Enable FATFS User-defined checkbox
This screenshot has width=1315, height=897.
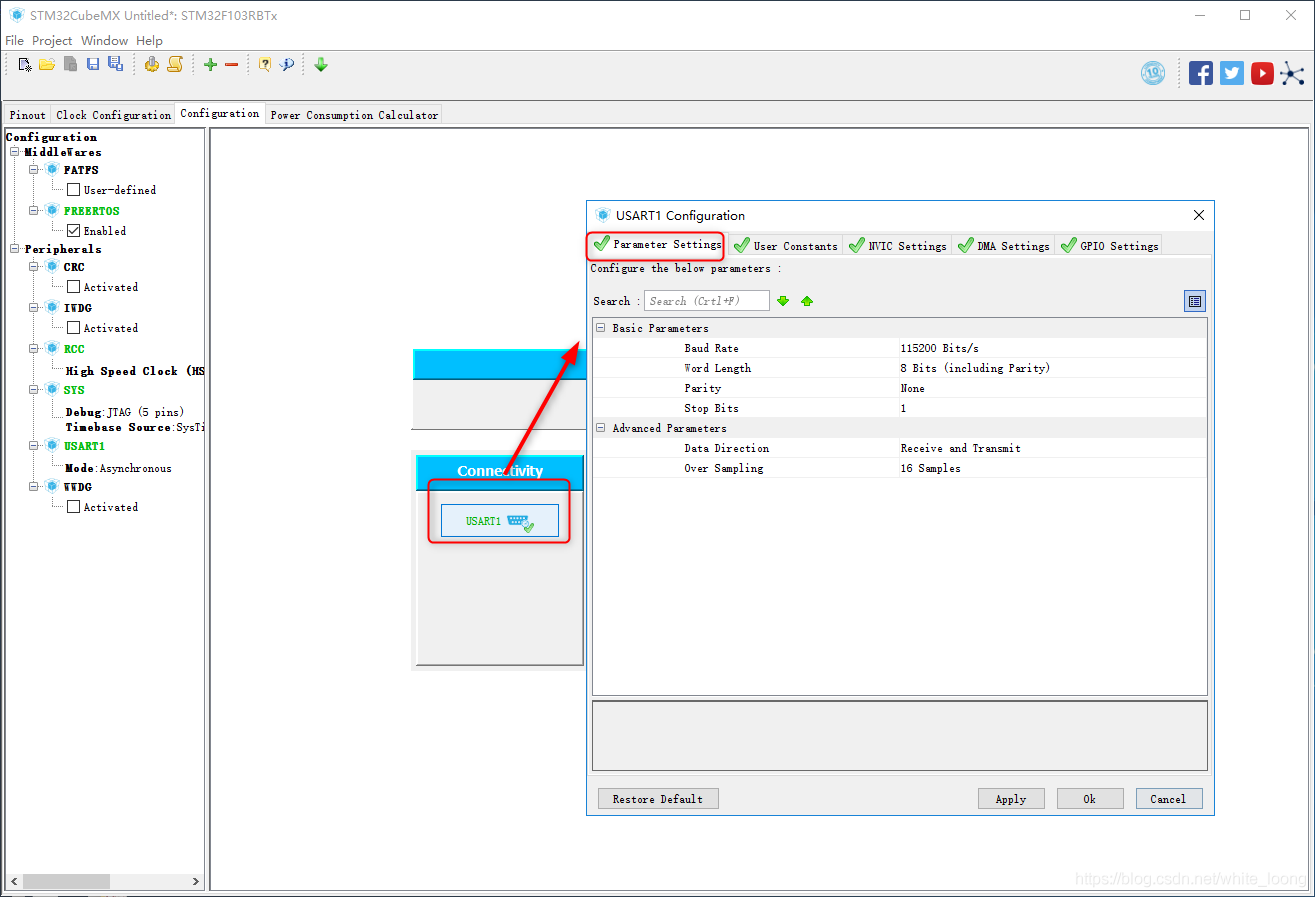(73, 190)
